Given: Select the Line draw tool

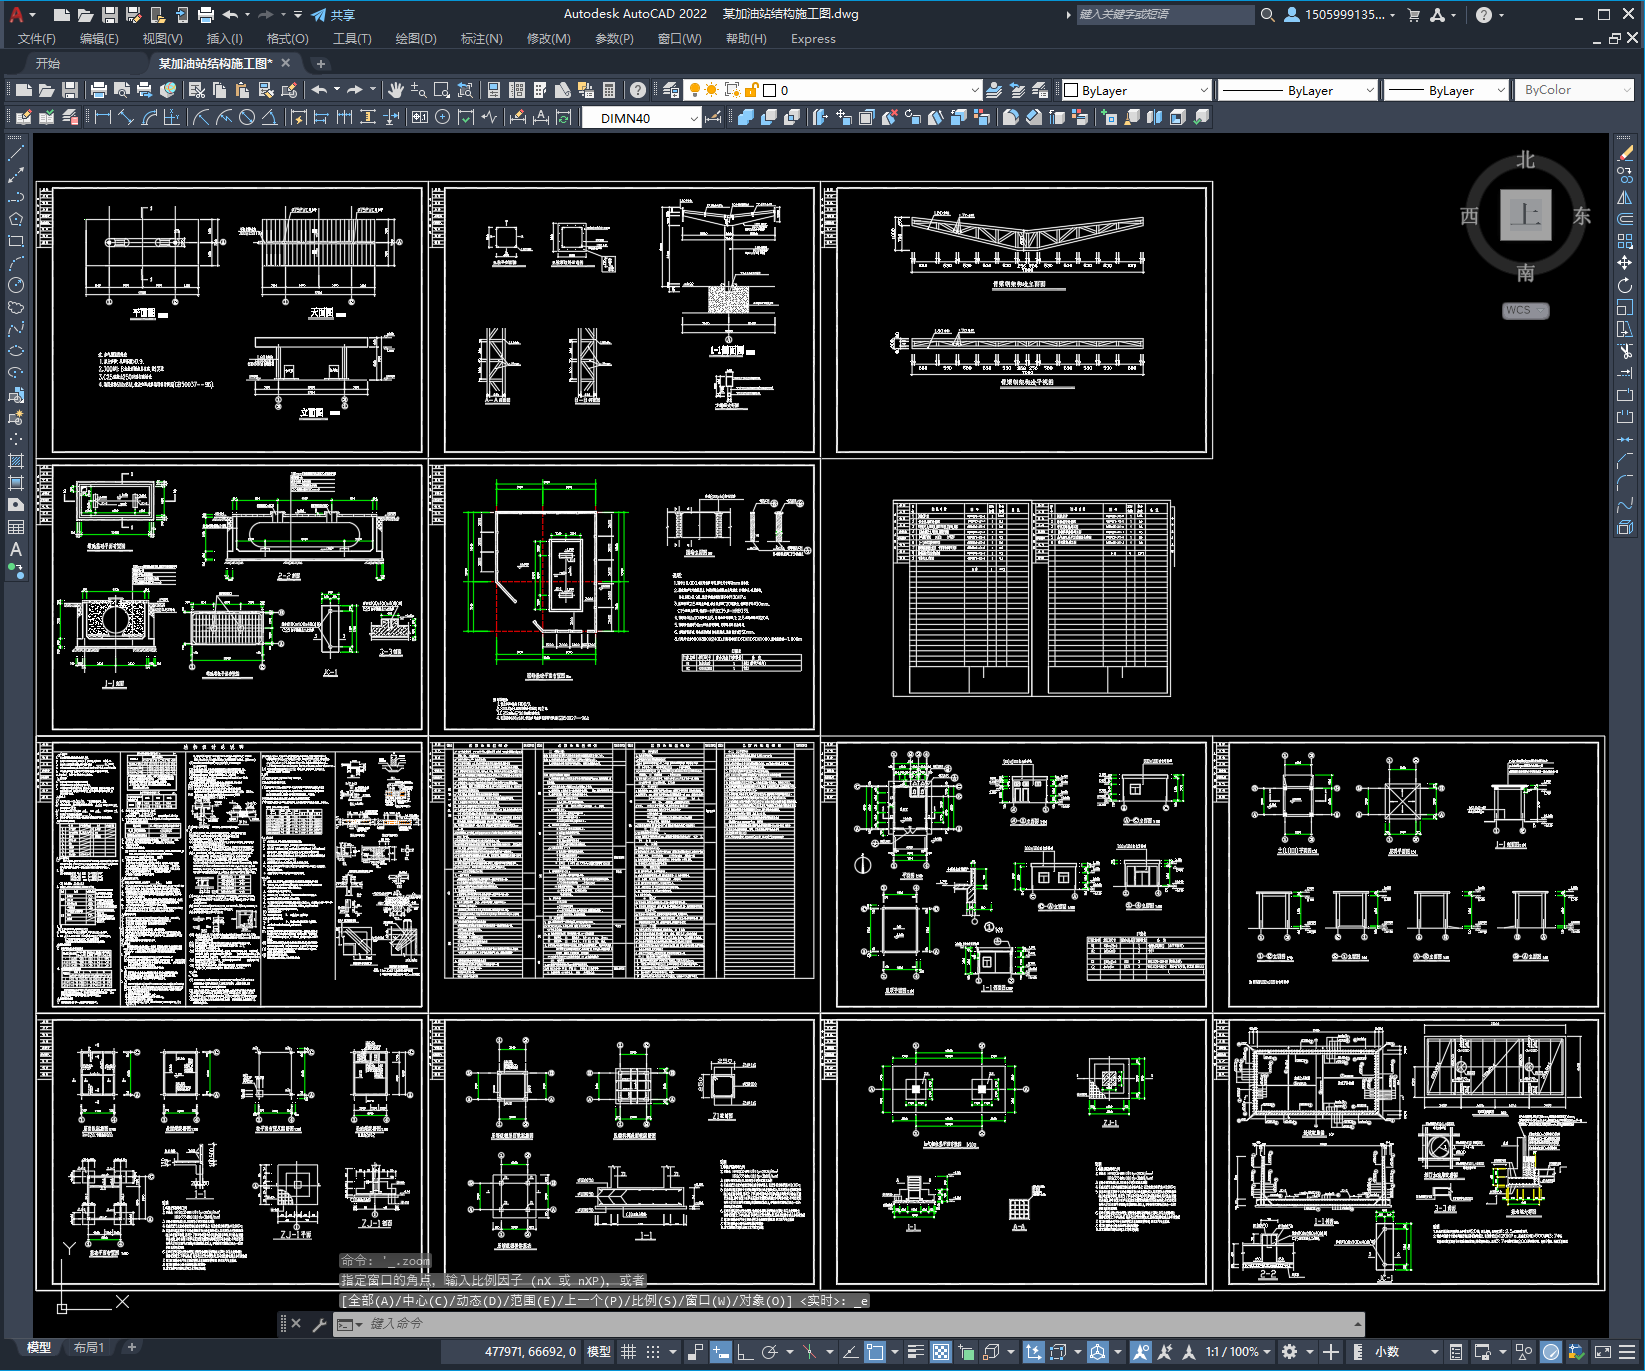Looking at the screenshot, I should (16, 153).
